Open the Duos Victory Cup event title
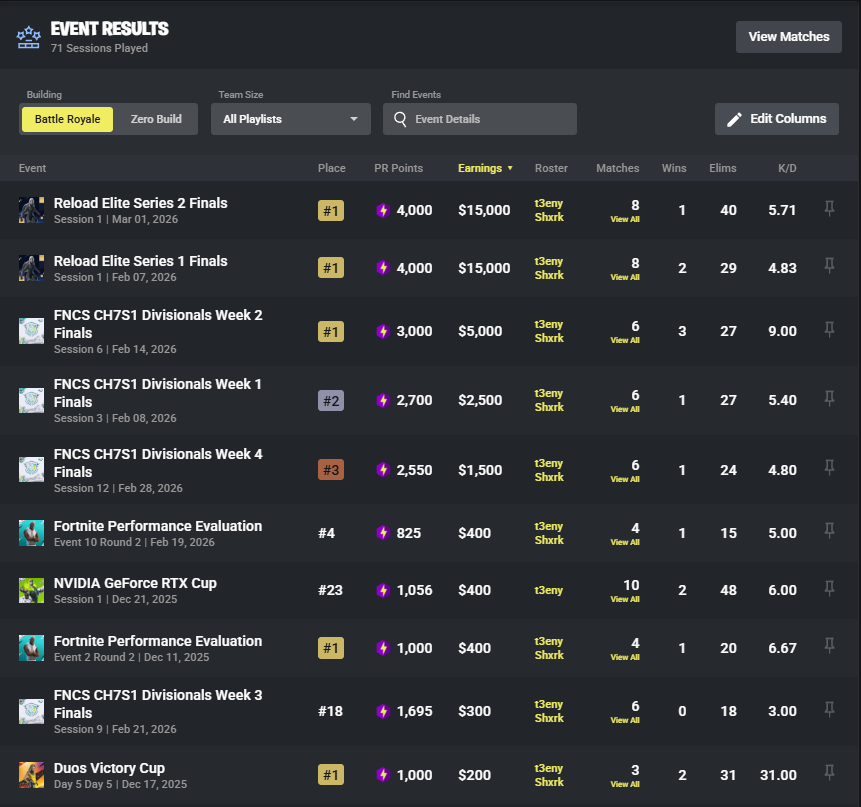861x807 pixels. (109, 768)
